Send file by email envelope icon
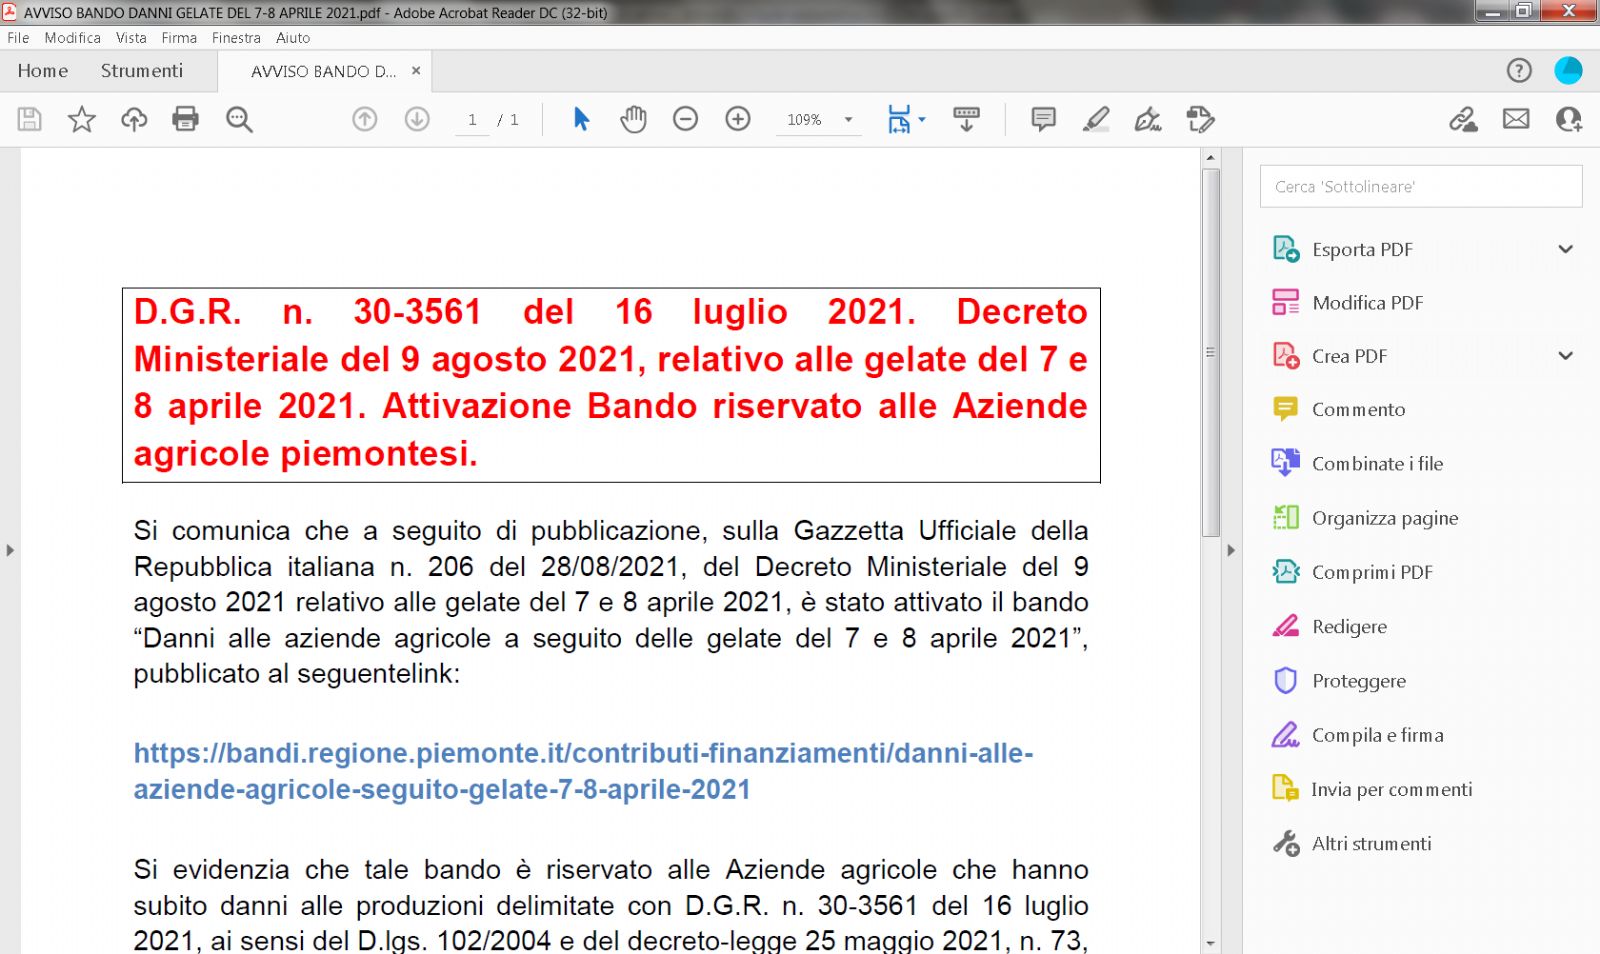The width and height of the screenshot is (1600, 954). pyautogui.click(x=1516, y=119)
